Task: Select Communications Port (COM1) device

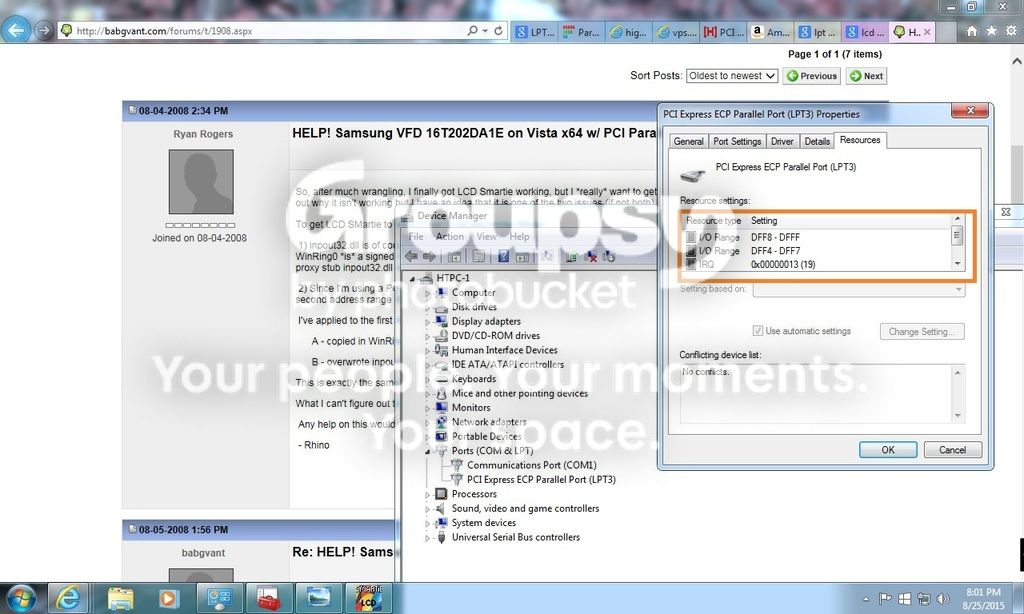Action: click(x=532, y=465)
